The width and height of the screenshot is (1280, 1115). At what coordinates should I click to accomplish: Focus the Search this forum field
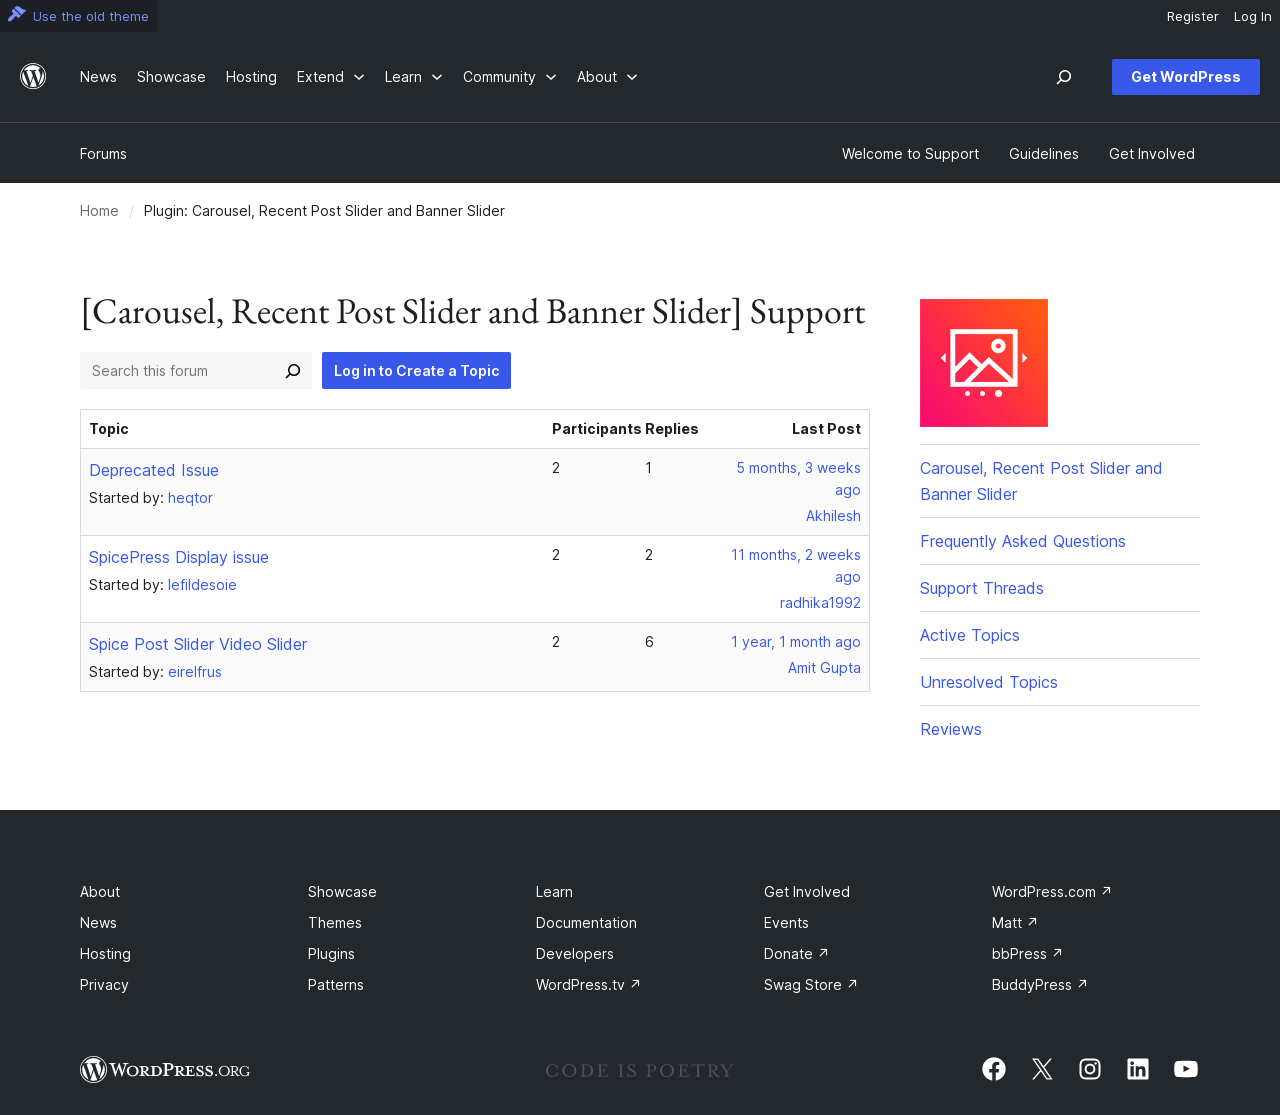click(x=178, y=371)
